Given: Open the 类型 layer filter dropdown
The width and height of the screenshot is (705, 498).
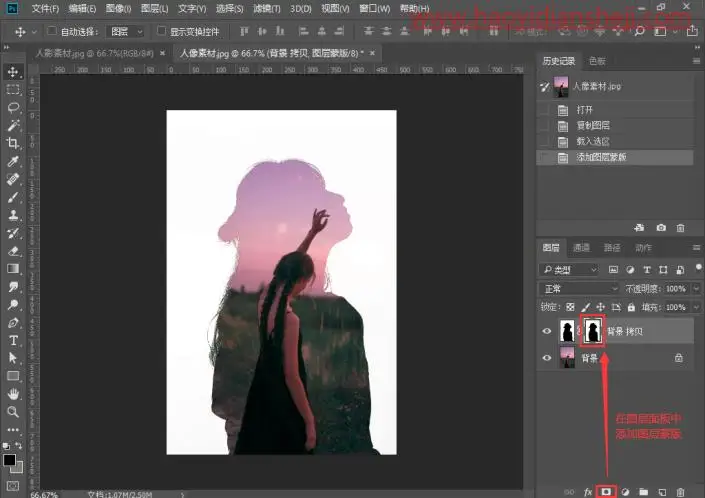Looking at the screenshot, I should [569, 270].
